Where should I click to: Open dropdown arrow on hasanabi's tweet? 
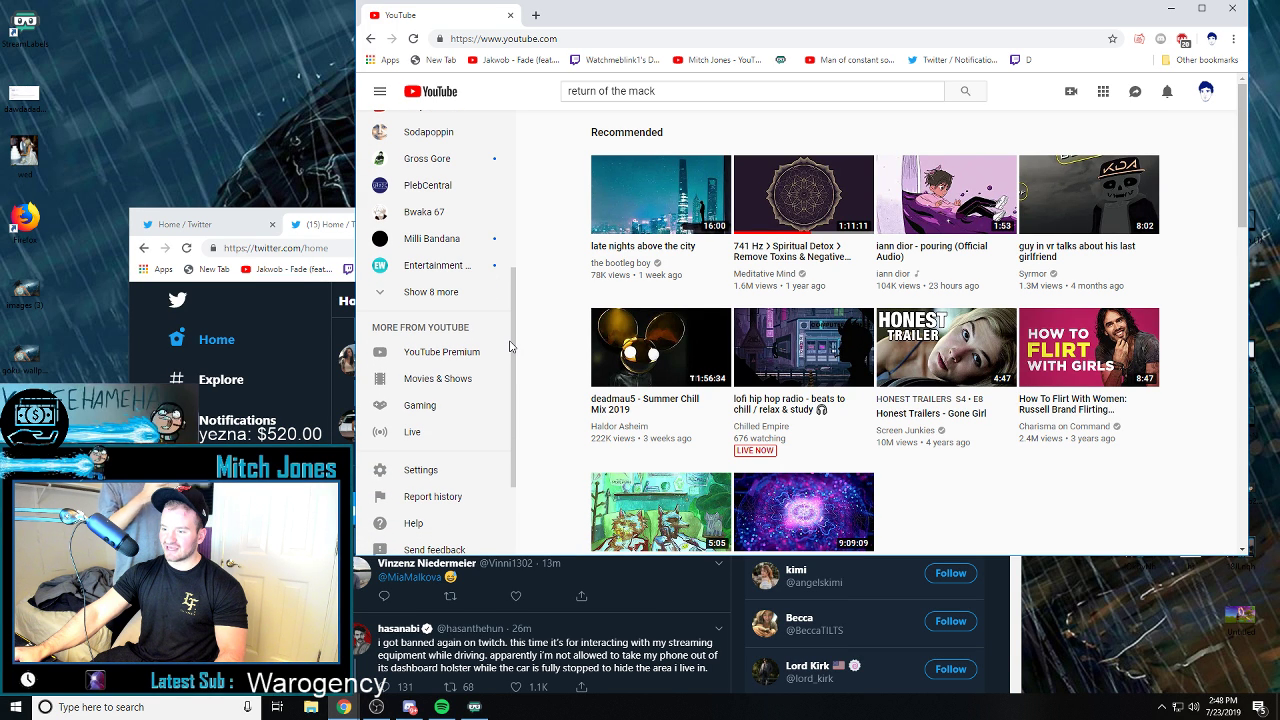click(718, 629)
